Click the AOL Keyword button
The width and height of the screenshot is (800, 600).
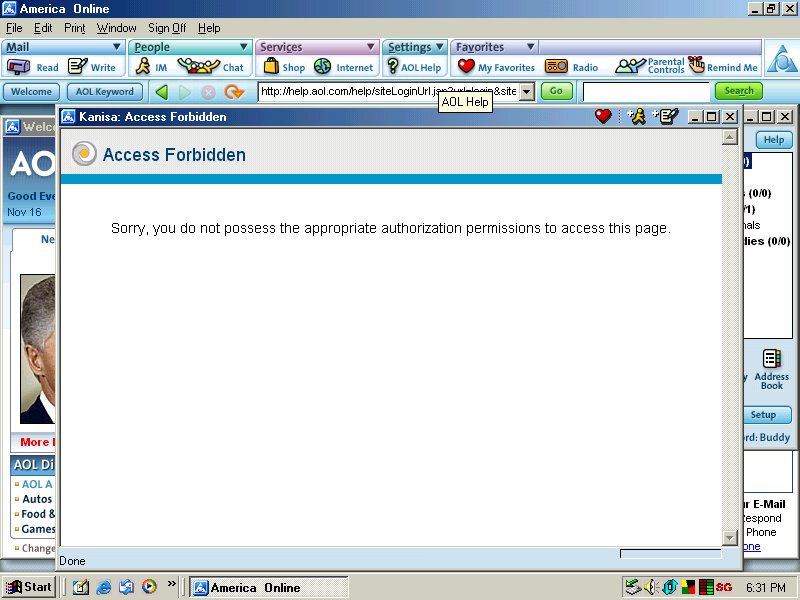coord(105,92)
